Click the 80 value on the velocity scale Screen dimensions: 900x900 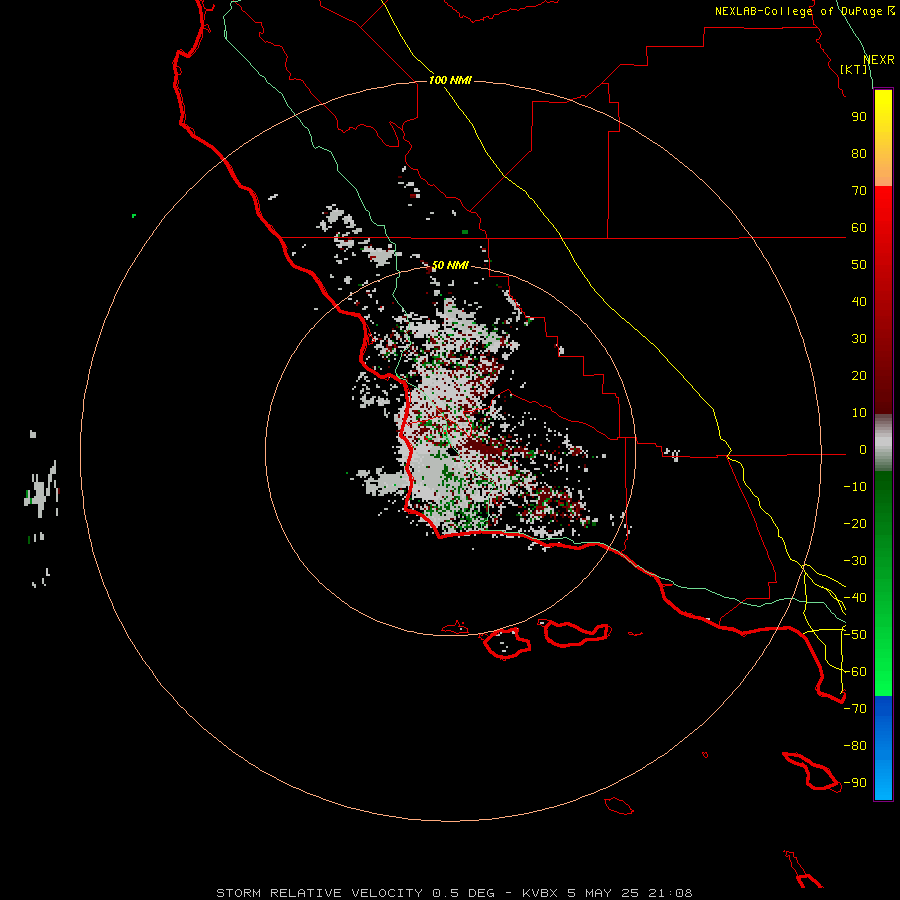(859, 154)
